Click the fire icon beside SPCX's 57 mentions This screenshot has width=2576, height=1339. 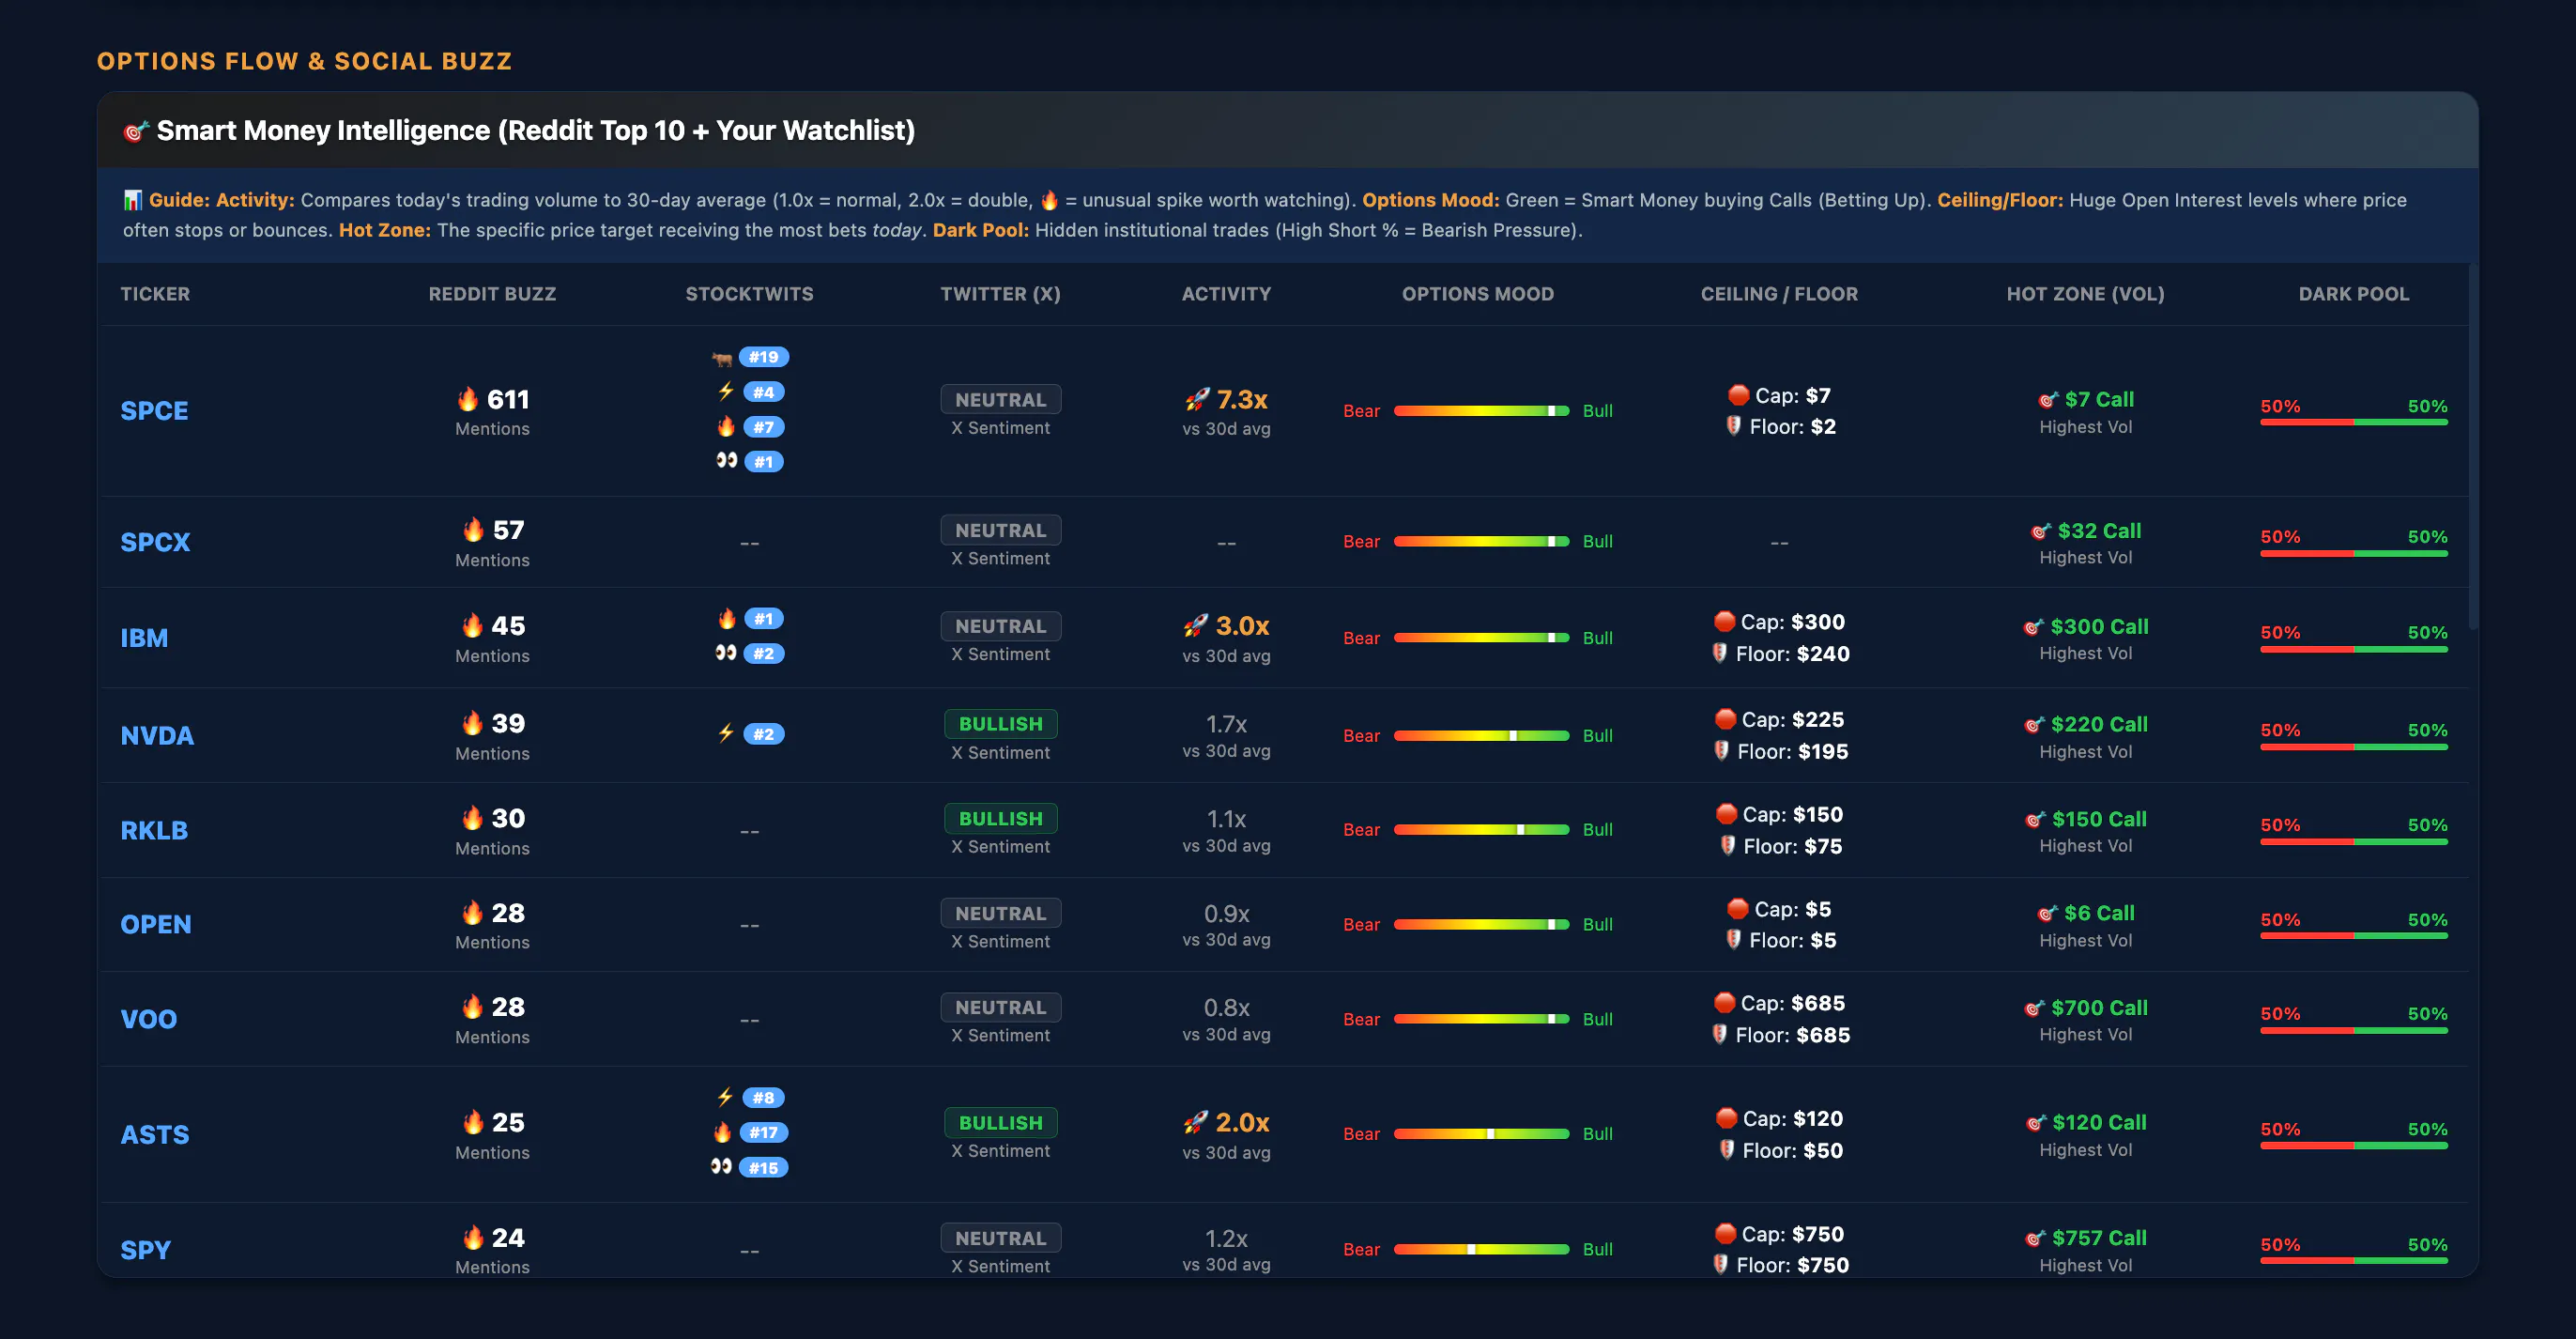[x=474, y=529]
